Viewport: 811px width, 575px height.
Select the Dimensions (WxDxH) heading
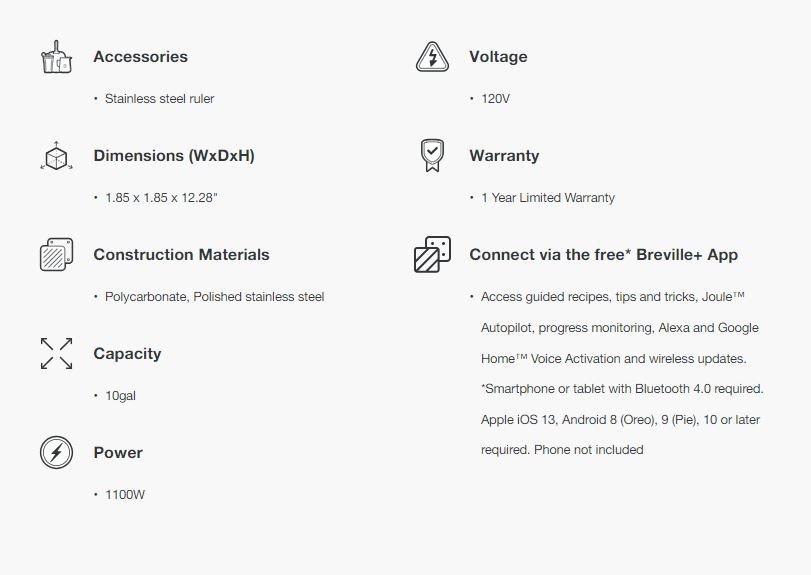[174, 156]
